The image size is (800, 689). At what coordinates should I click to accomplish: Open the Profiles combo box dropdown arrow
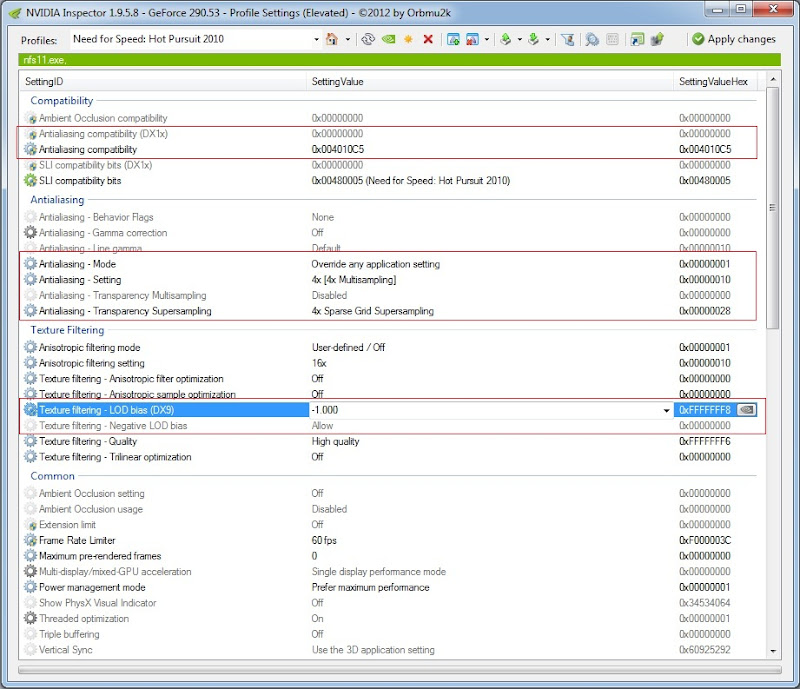316,39
